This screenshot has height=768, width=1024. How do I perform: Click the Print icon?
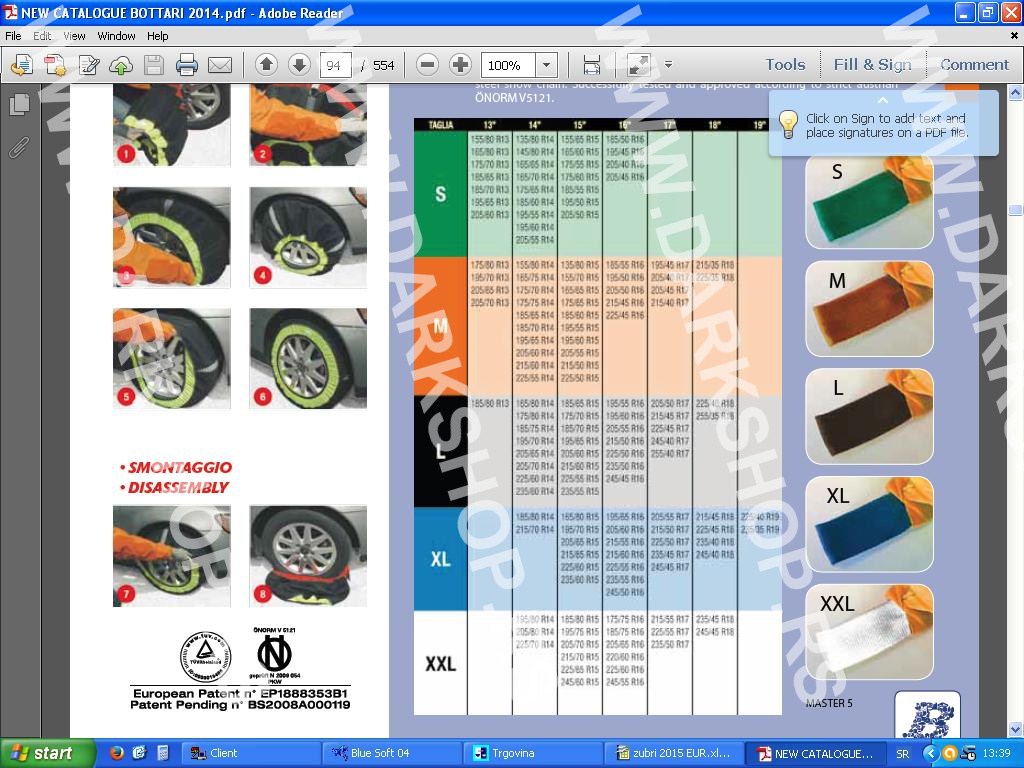187,65
